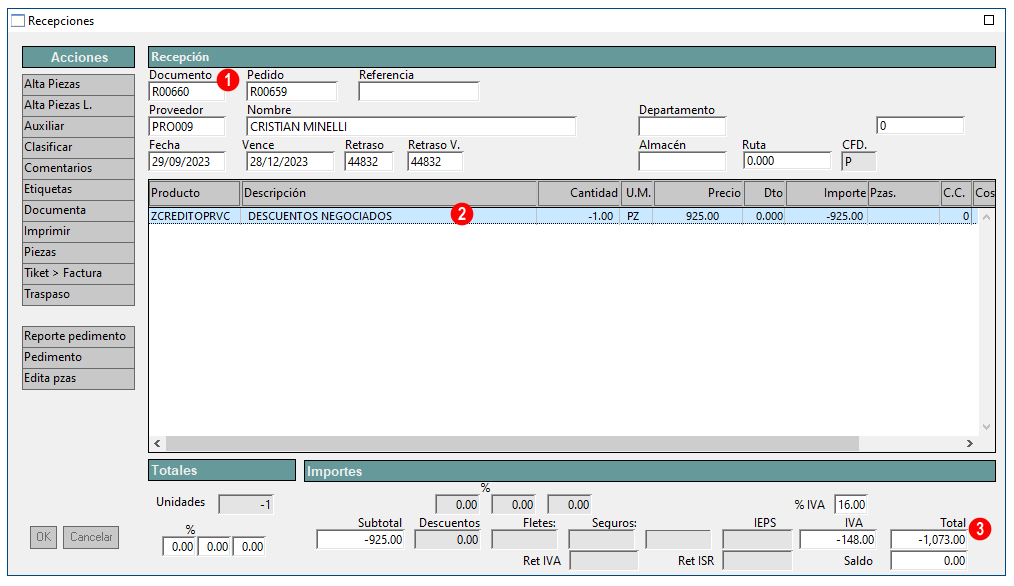Image resolution: width=1014 pixels, height=586 pixels.
Task: Click Imprimir to print the reception
Action: 78,231
